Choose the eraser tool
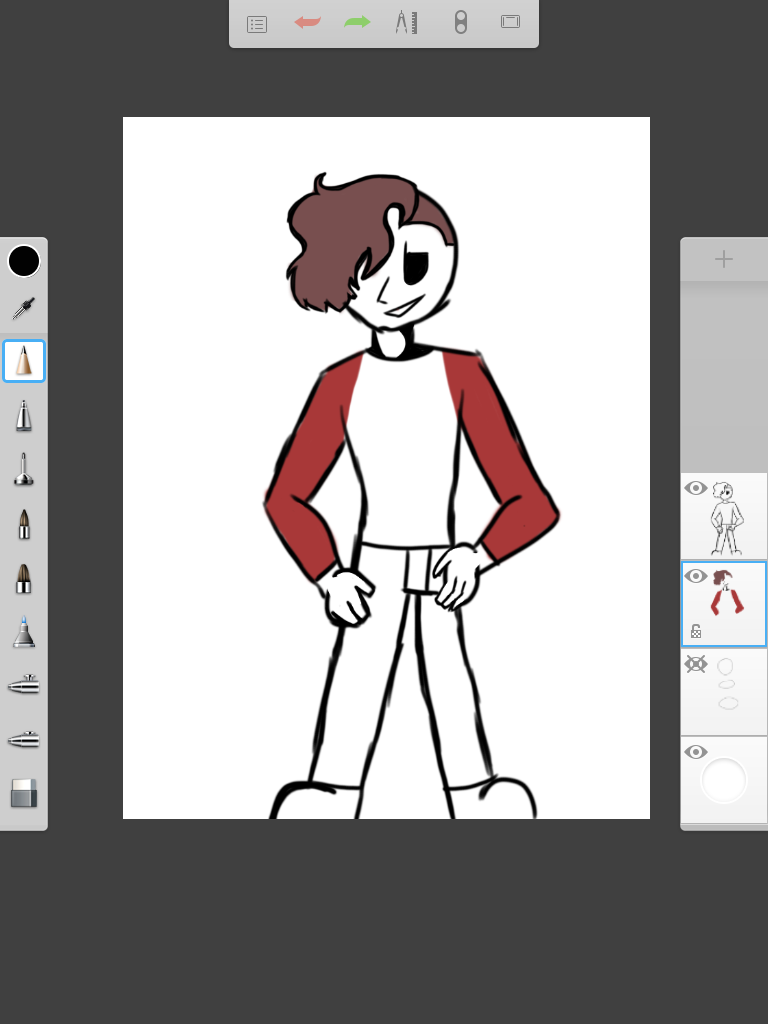768x1024 pixels. (x=24, y=793)
